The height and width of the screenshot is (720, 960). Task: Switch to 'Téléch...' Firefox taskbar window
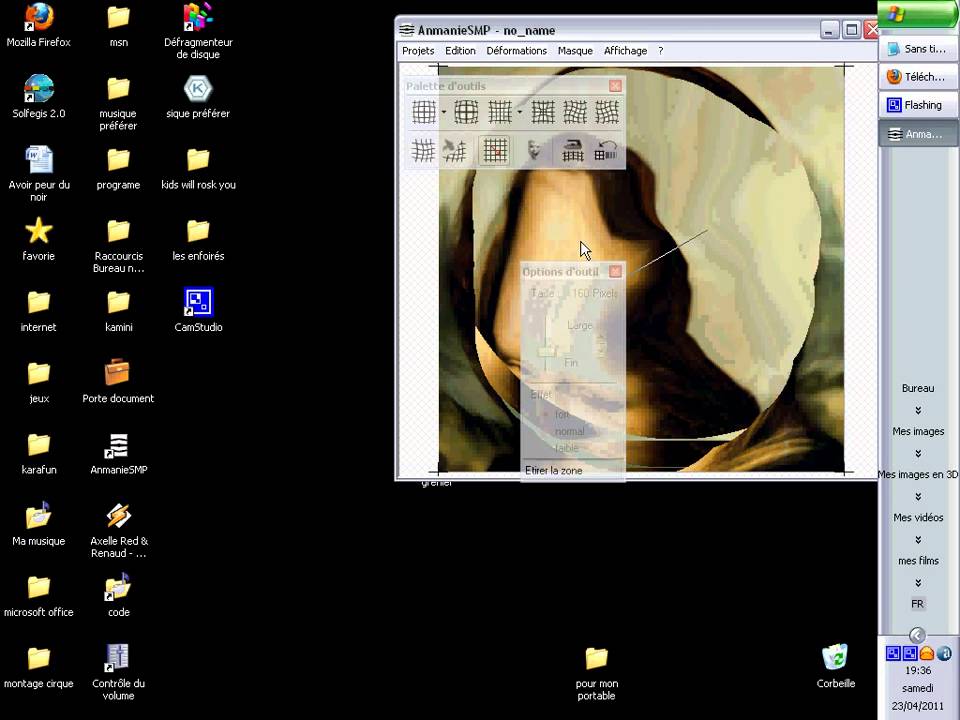tap(918, 77)
